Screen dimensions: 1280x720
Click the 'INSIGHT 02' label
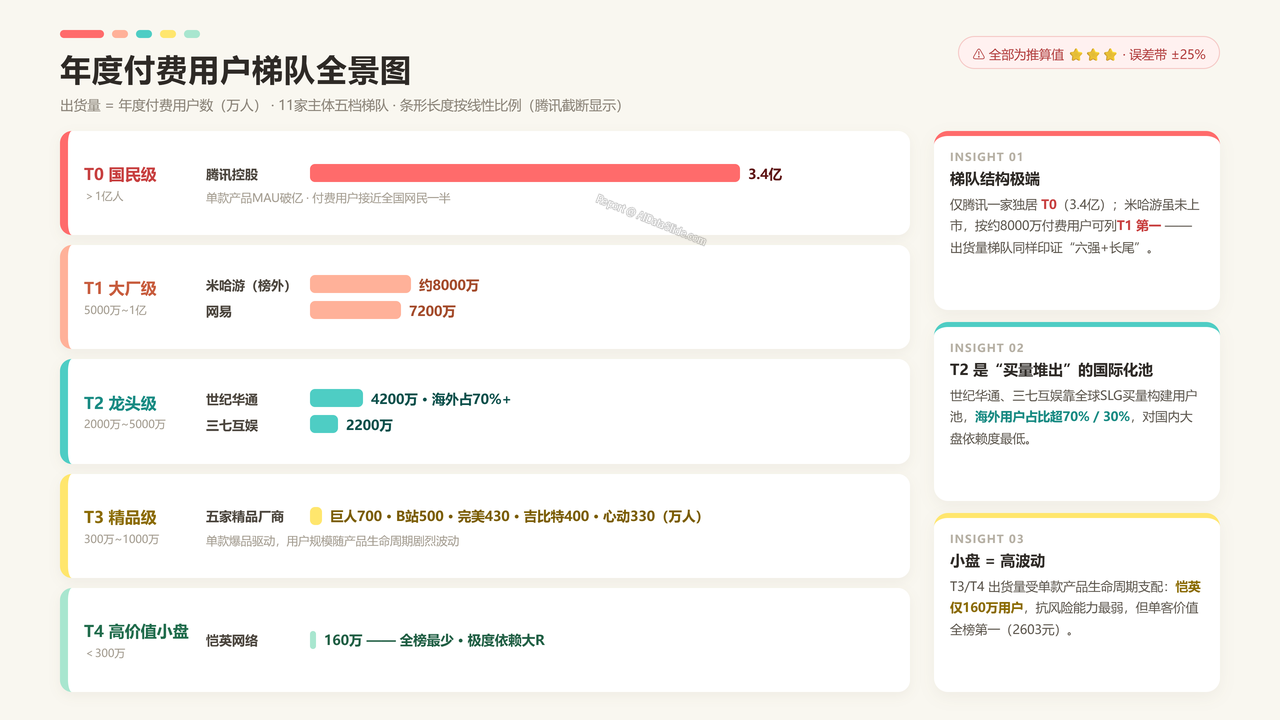(x=987, y=348)
